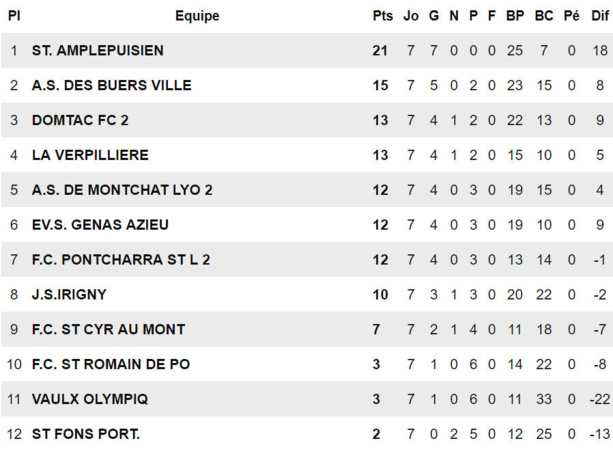Click LA VERPILLIERE in the standings

90,155
